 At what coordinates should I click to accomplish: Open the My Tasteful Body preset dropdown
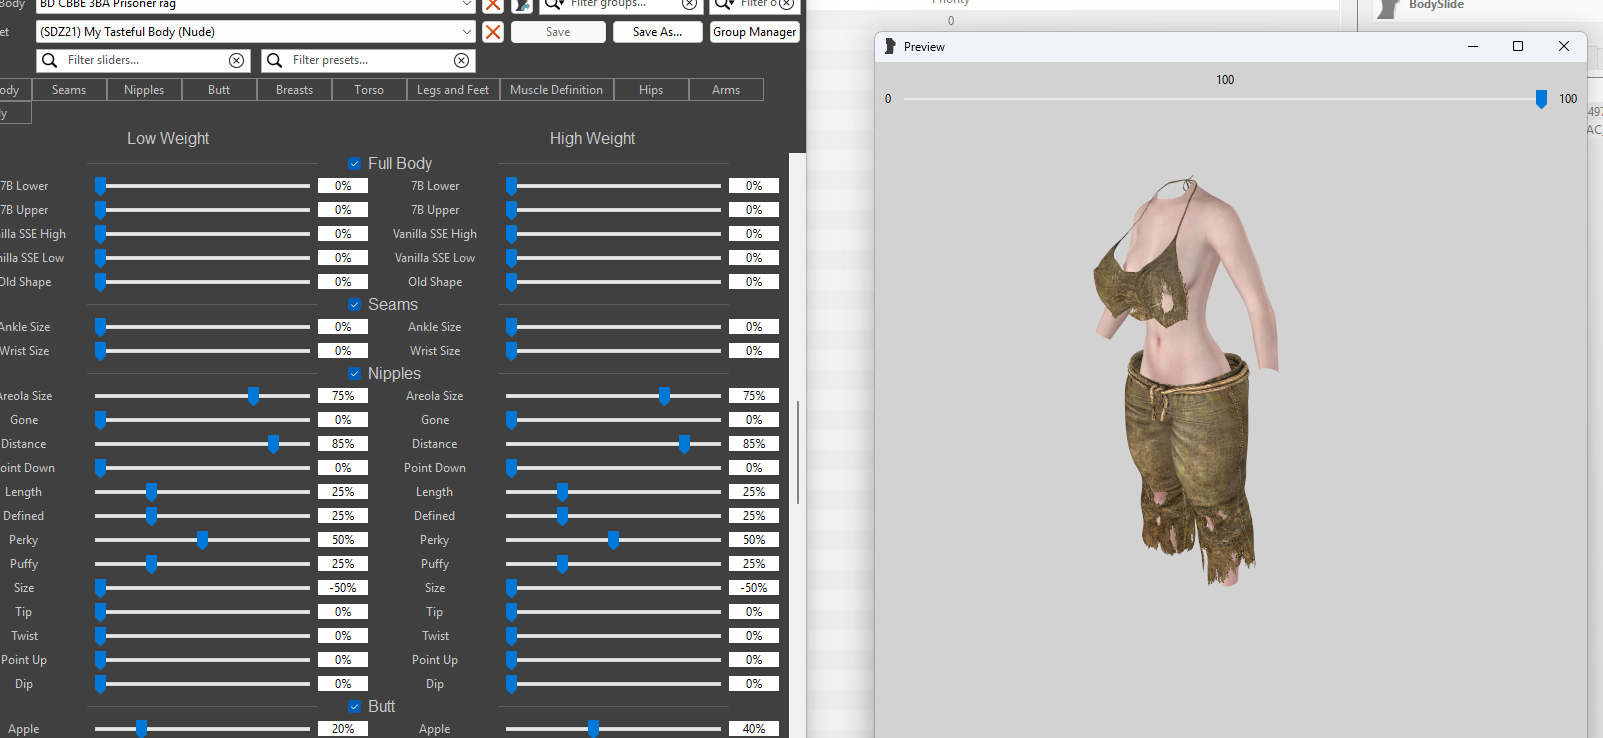point(466,32)
